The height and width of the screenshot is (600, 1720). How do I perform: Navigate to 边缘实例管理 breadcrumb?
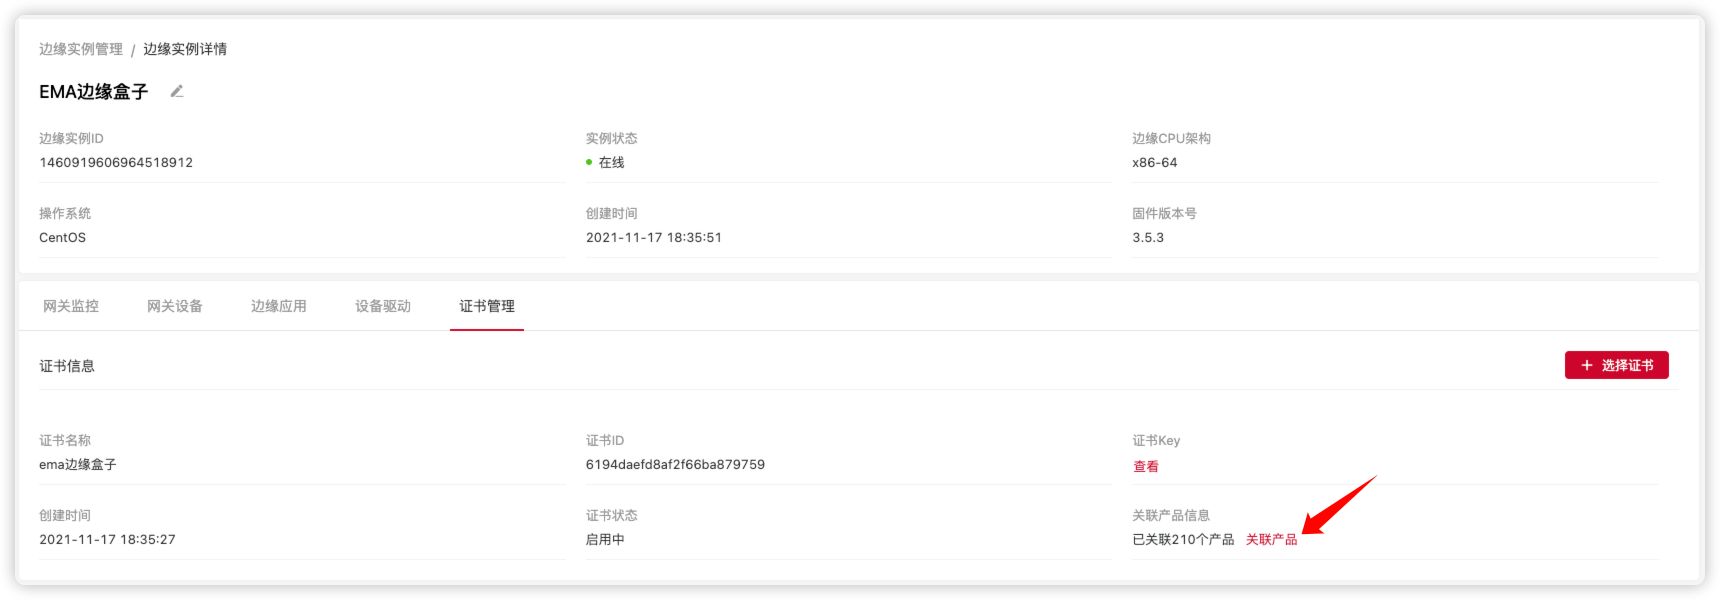click(x=81, y=49)
